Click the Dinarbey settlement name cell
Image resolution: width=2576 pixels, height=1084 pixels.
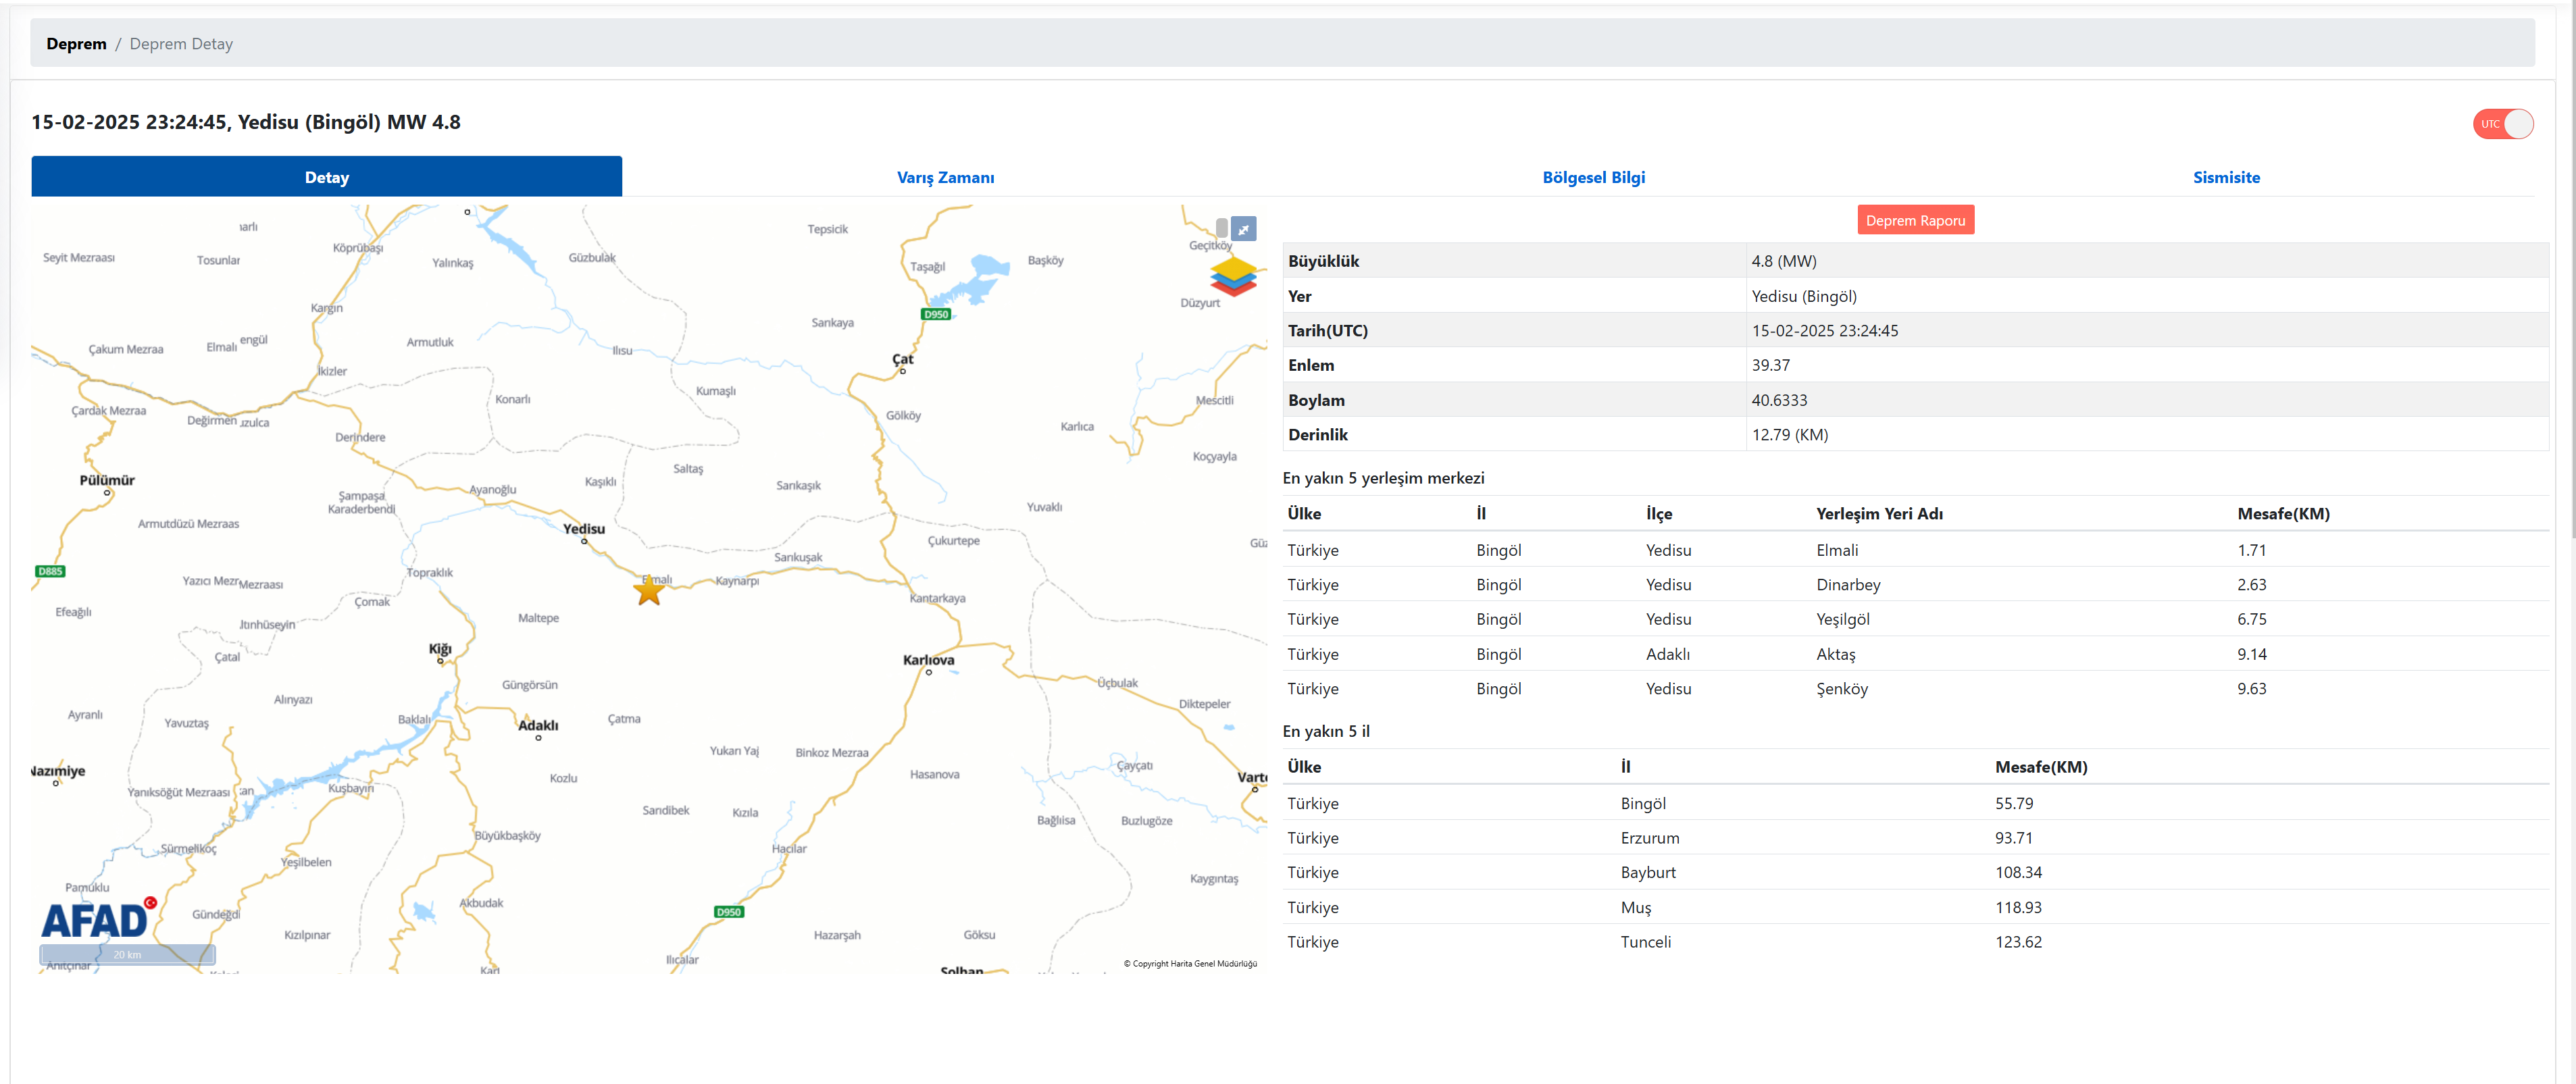tap(1848, 585)
